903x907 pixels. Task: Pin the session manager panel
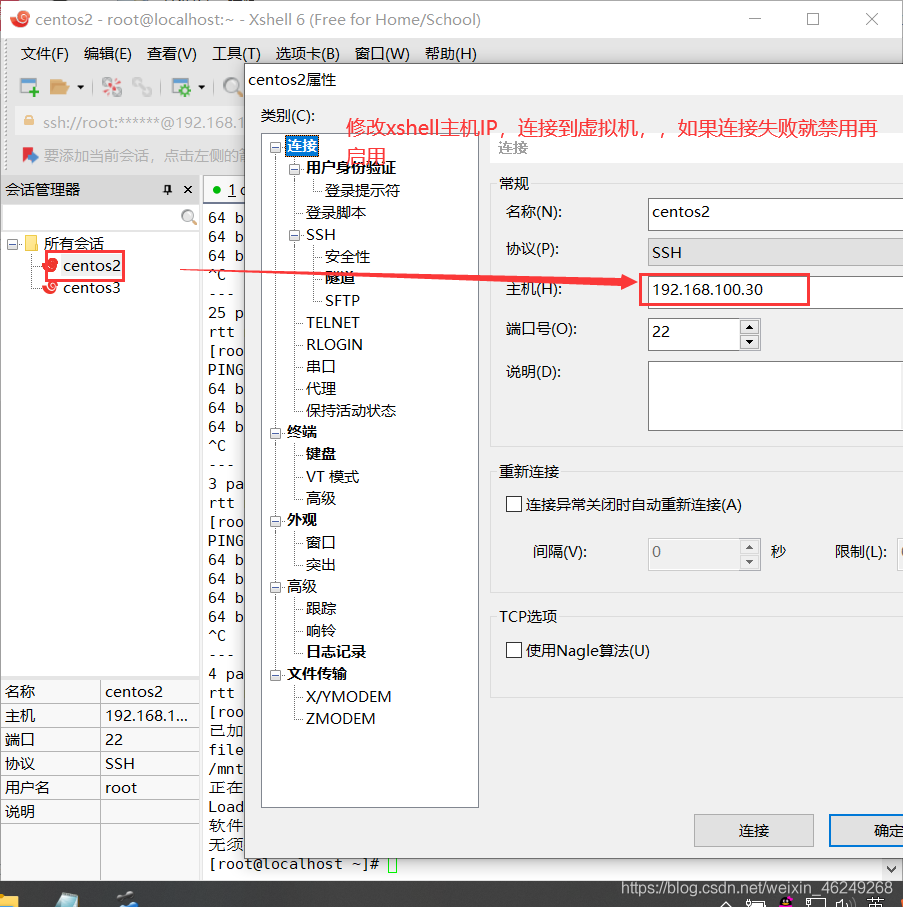click(x=168, y=189)
